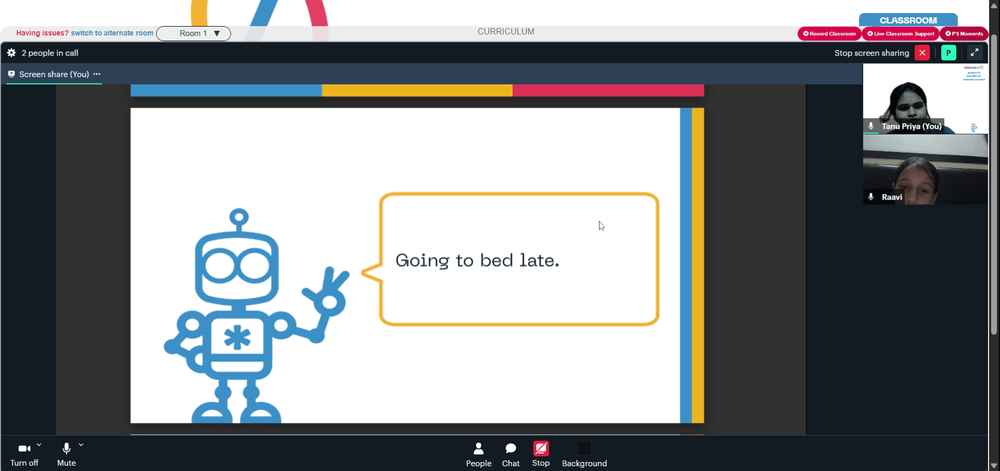
Task: Switch to the CLASSROOM tab
Action: click(908, 20)
